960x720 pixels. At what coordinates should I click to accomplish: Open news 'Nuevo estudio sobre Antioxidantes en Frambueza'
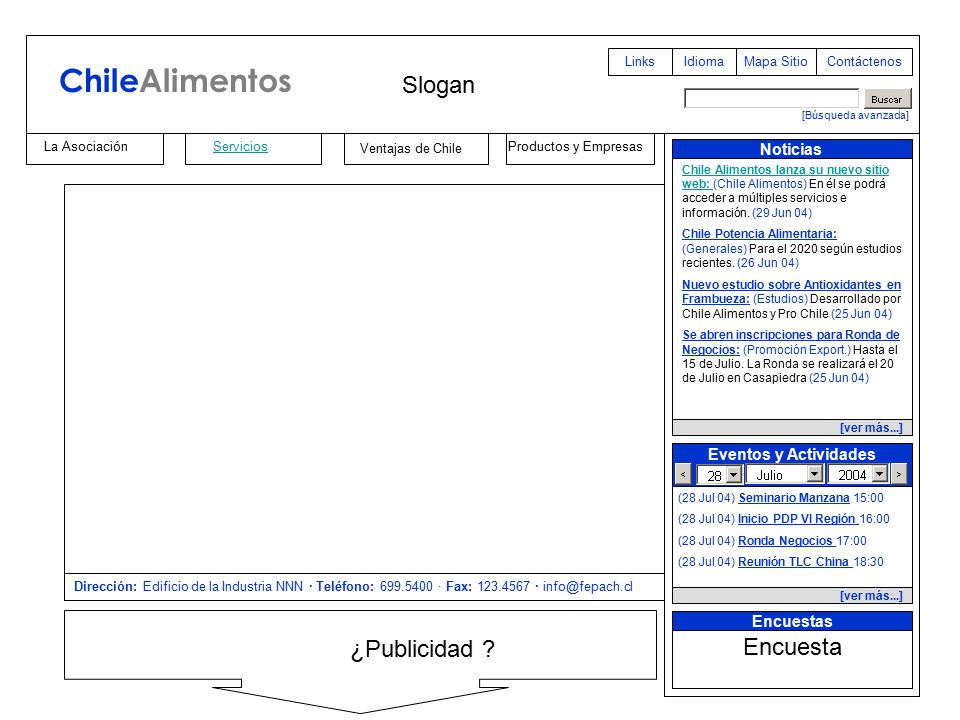pyautogui.click(x=792, y=291)
